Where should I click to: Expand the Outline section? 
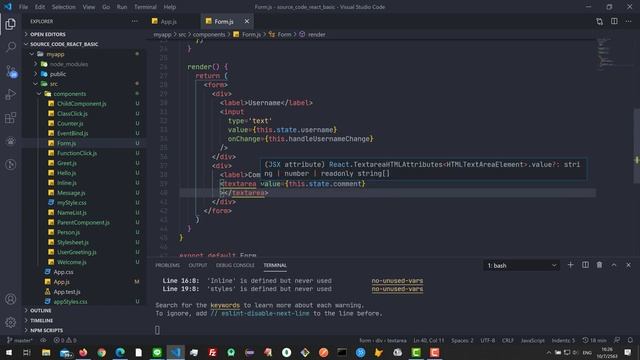41,311
